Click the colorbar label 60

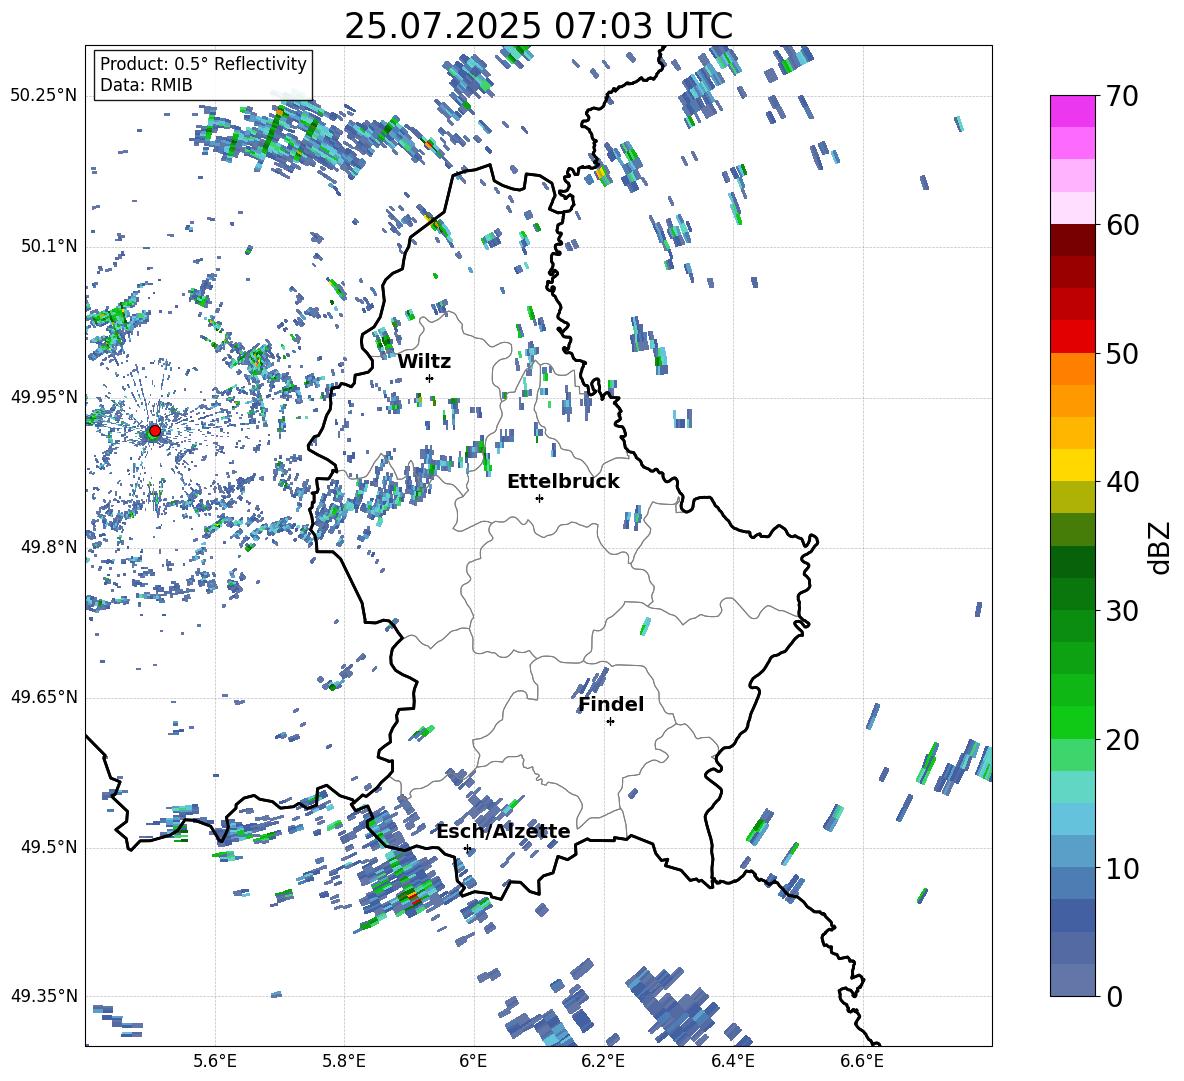[1123, 225]
